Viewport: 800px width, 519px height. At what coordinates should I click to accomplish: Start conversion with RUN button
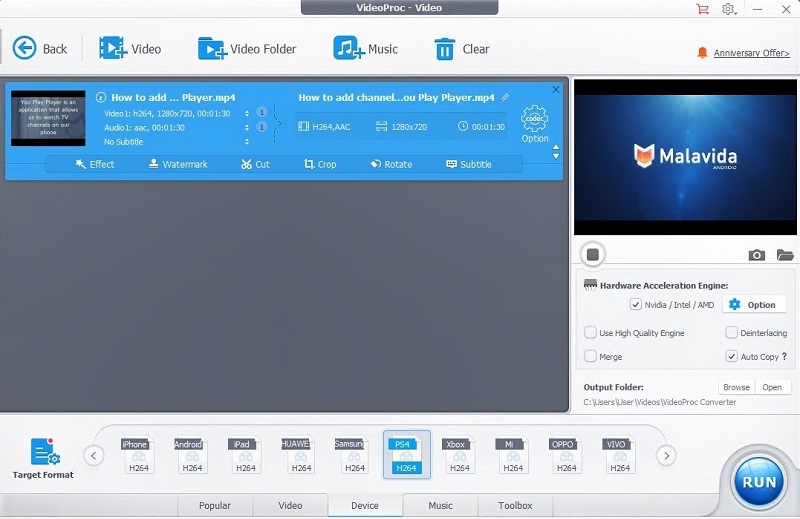coord(759,482)
